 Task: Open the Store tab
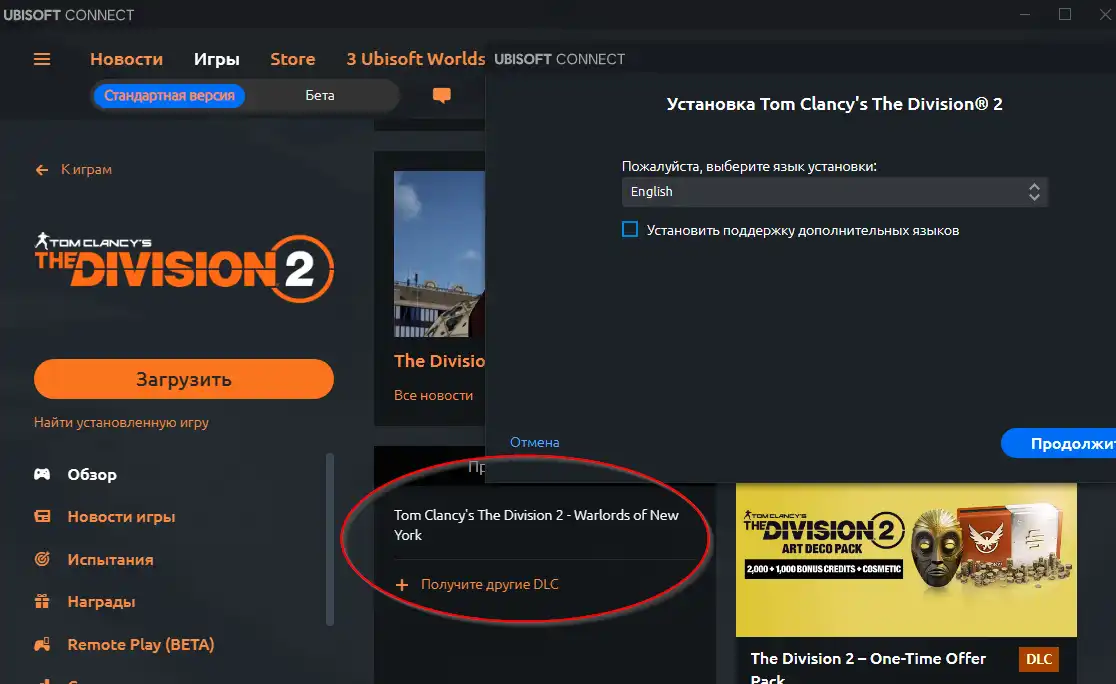(x=293, y=59)
